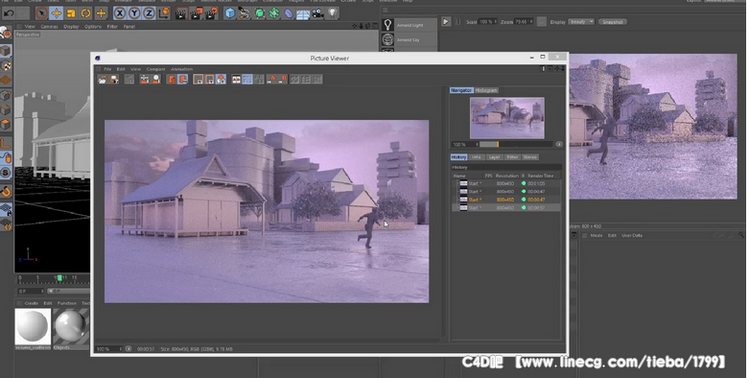The image size is (750, 378).
Task: Click the IPR Zoom value field
Action: pos(524,22)
